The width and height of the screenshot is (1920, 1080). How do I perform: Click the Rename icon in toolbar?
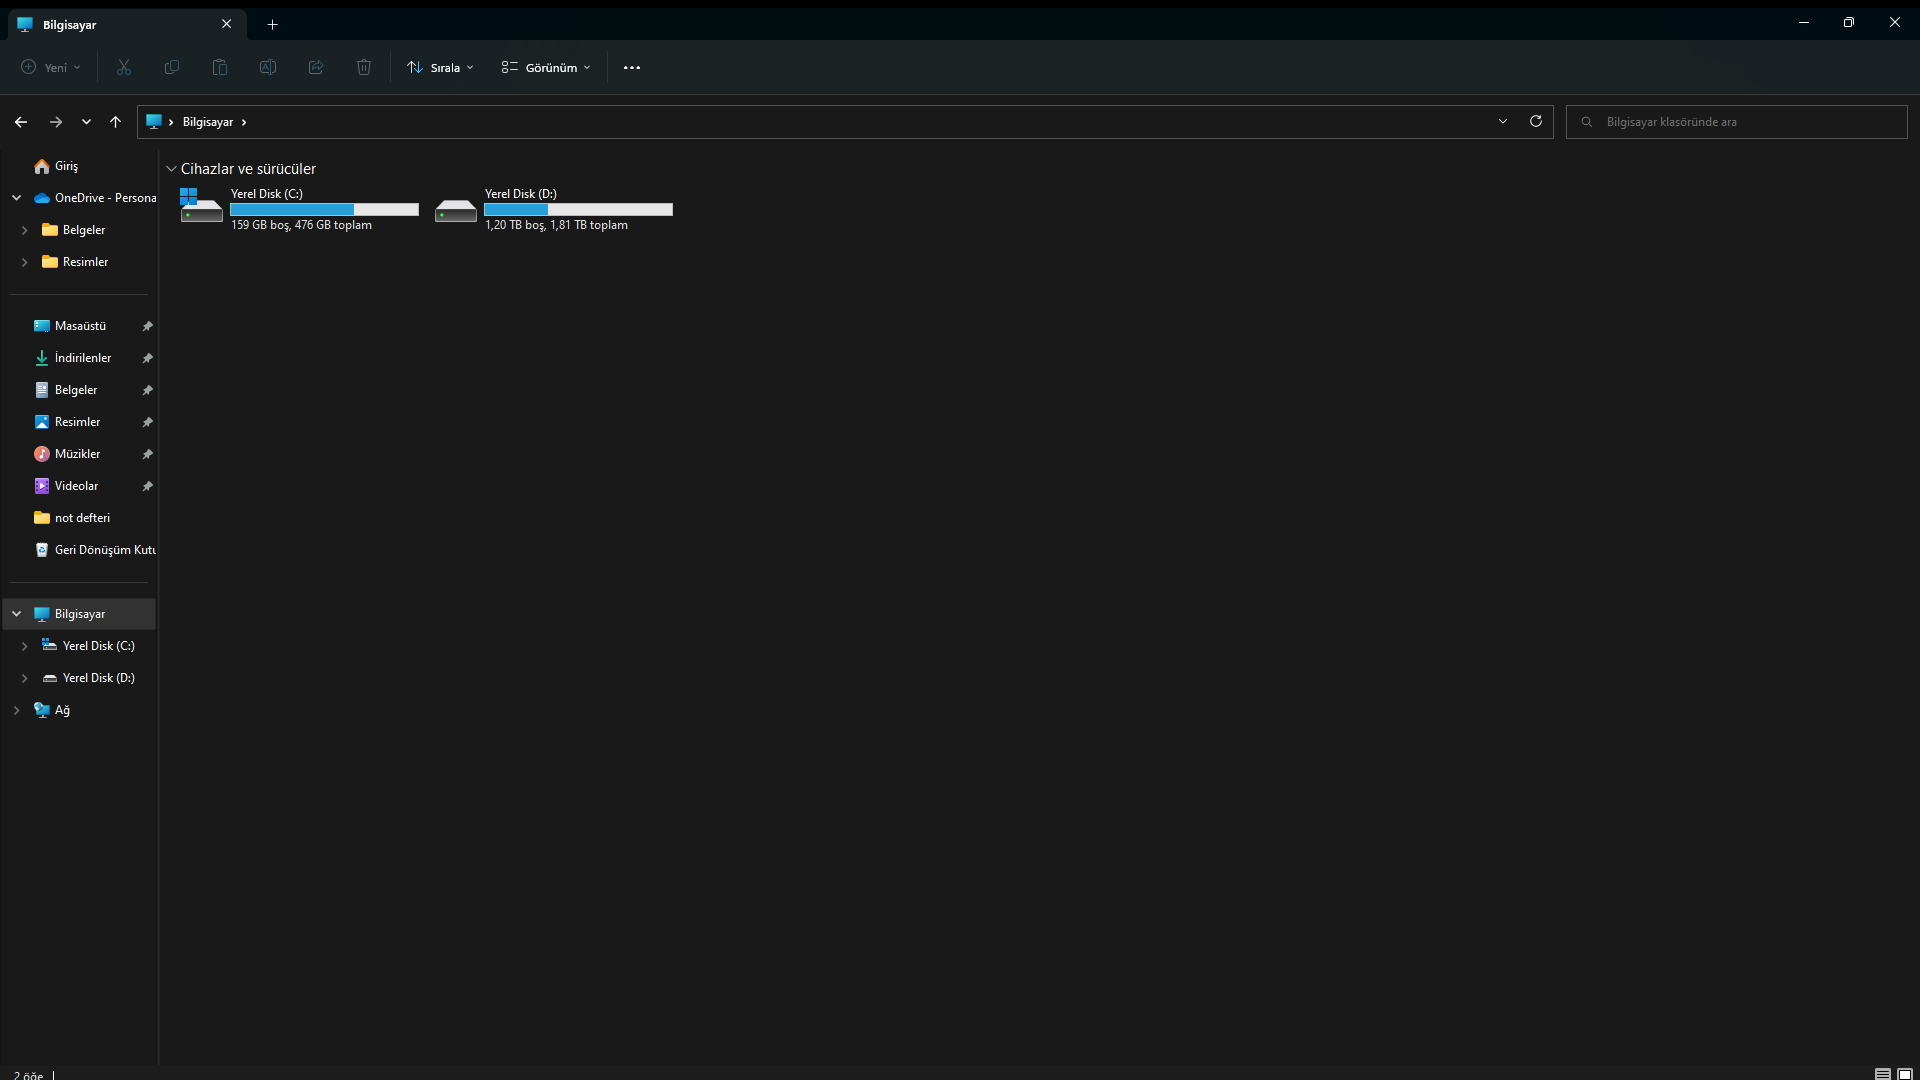coord(268,67)
